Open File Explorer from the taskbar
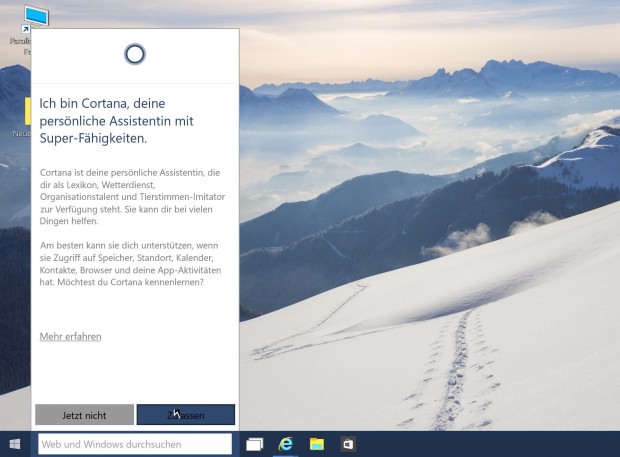 [317, 444]
